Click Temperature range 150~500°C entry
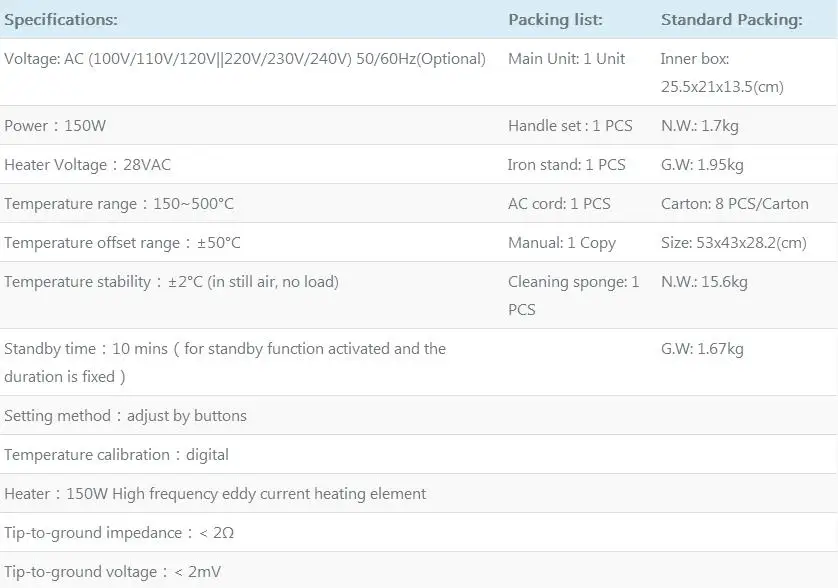This screenshot has height=588, width=838. [119, 204]
